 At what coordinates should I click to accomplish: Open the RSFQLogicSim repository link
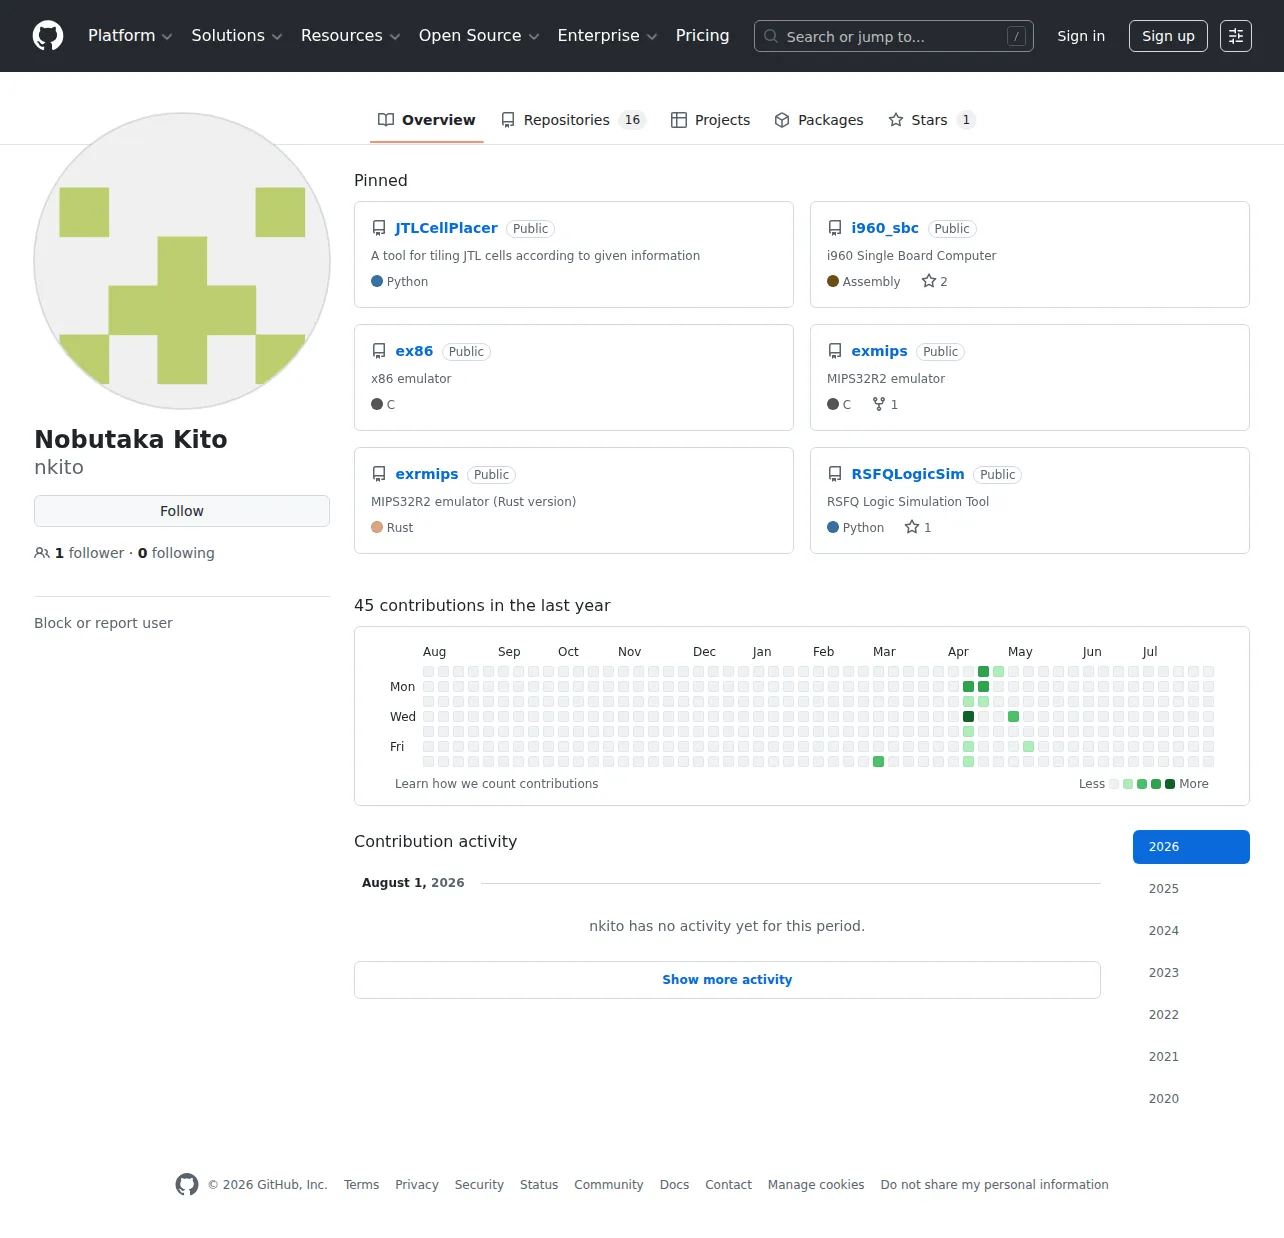point(908,474)
